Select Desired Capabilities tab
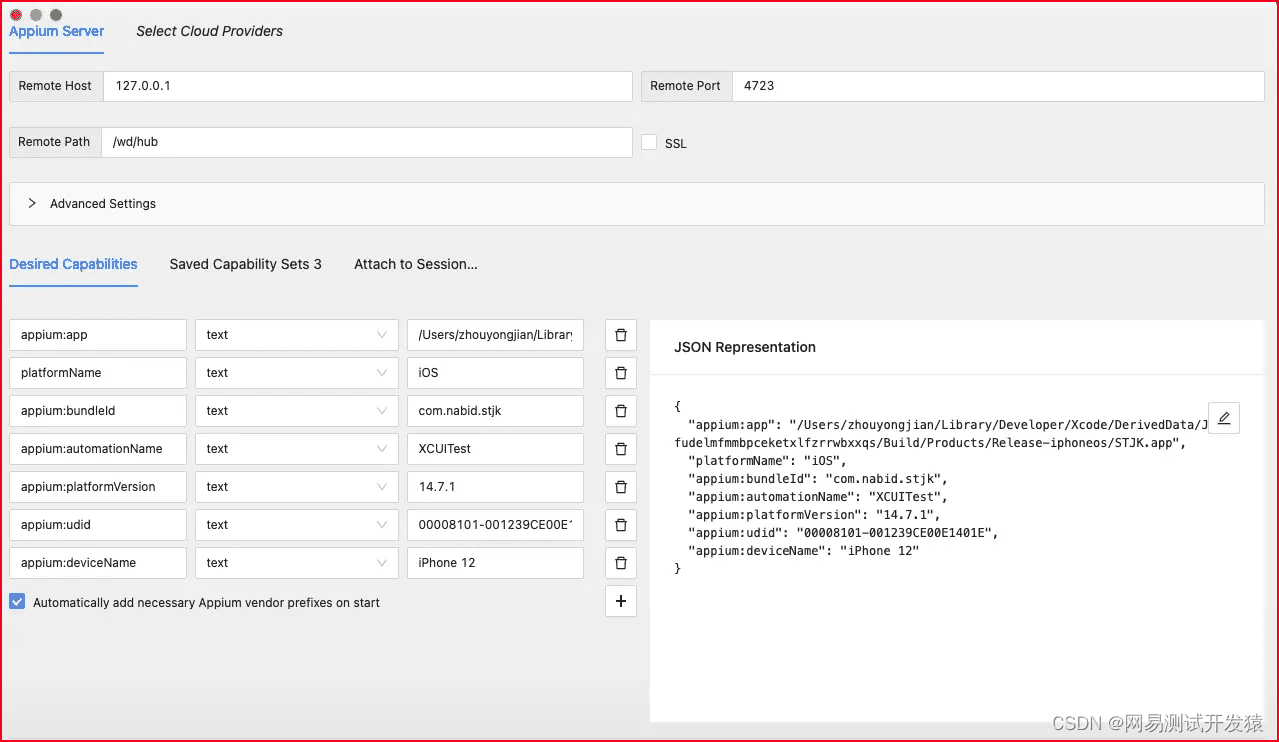Image resolution: width=1279 pixels, height=742 pixels. [x=73, y=264]
